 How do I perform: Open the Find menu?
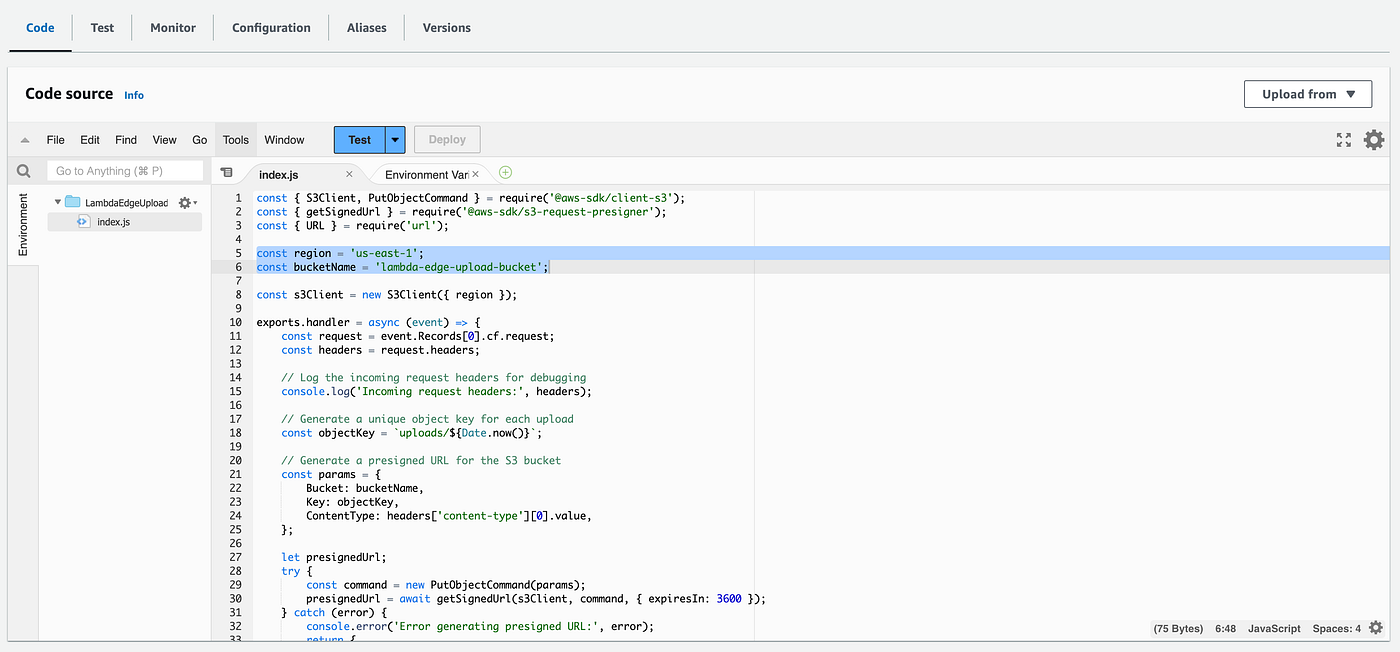[126, 140]
